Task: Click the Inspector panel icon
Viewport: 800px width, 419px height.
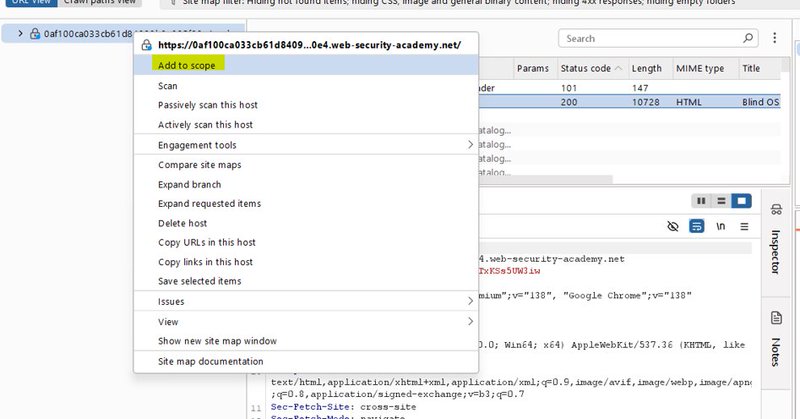Action: click(x=776, y=209)
